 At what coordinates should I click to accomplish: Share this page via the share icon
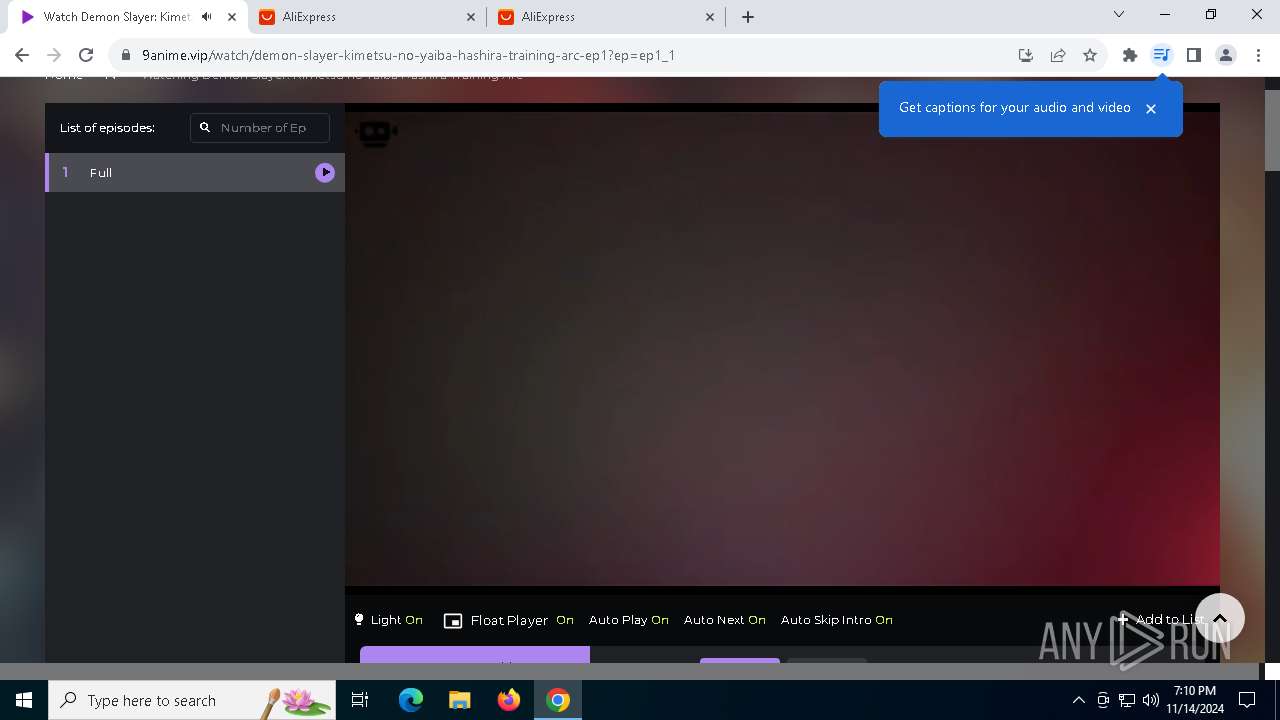coord(1058,55)
